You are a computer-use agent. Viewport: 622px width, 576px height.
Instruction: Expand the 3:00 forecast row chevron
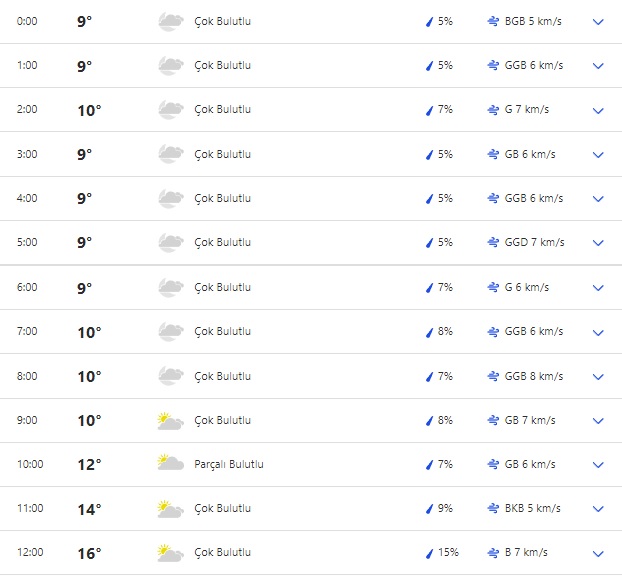tap(598, 155)
